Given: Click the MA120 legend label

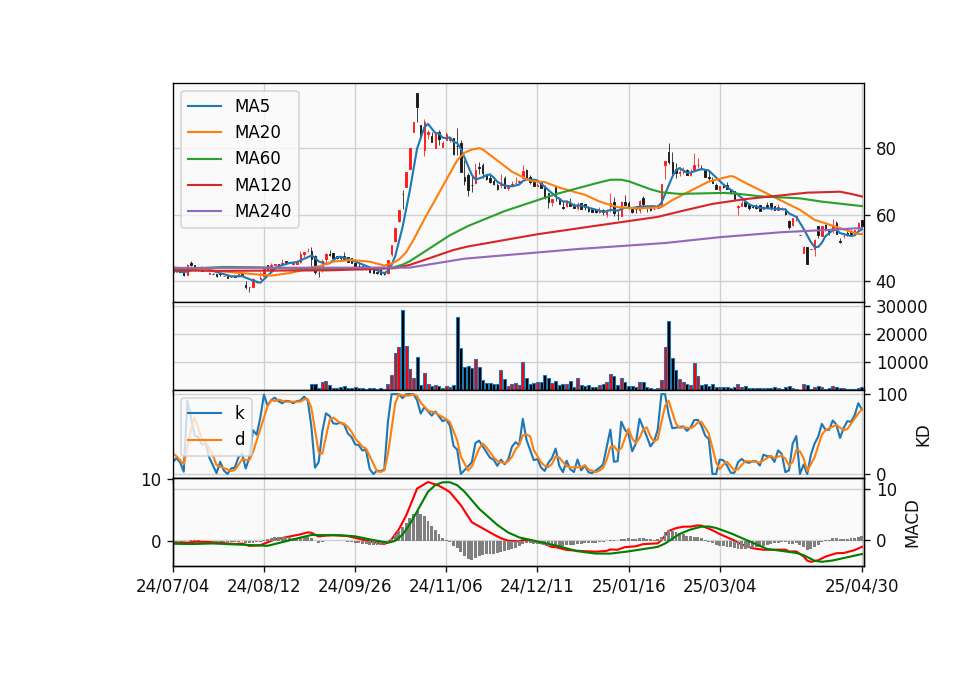Looking at the screenshot, I should (x=263, y=185).
